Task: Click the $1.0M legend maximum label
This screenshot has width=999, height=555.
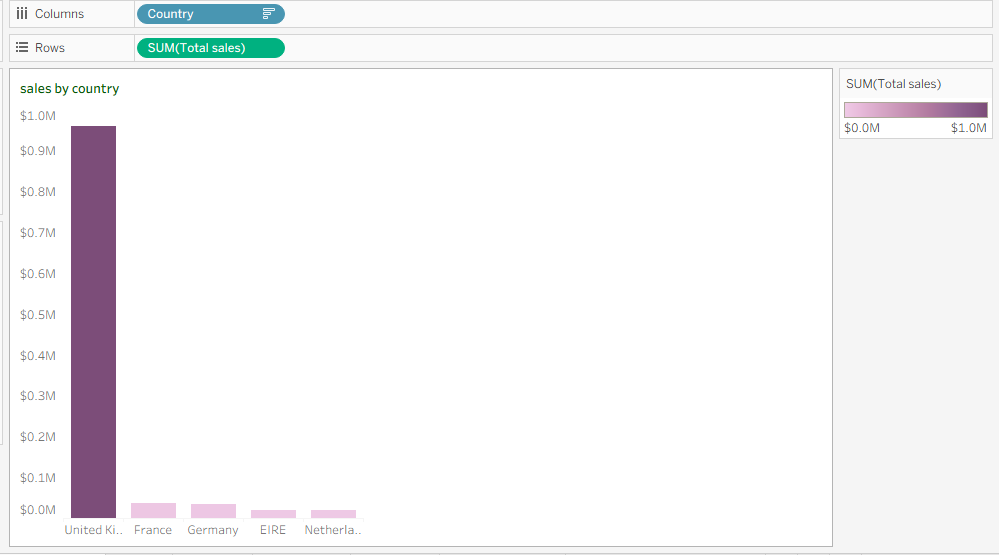Action: (968, 129)
